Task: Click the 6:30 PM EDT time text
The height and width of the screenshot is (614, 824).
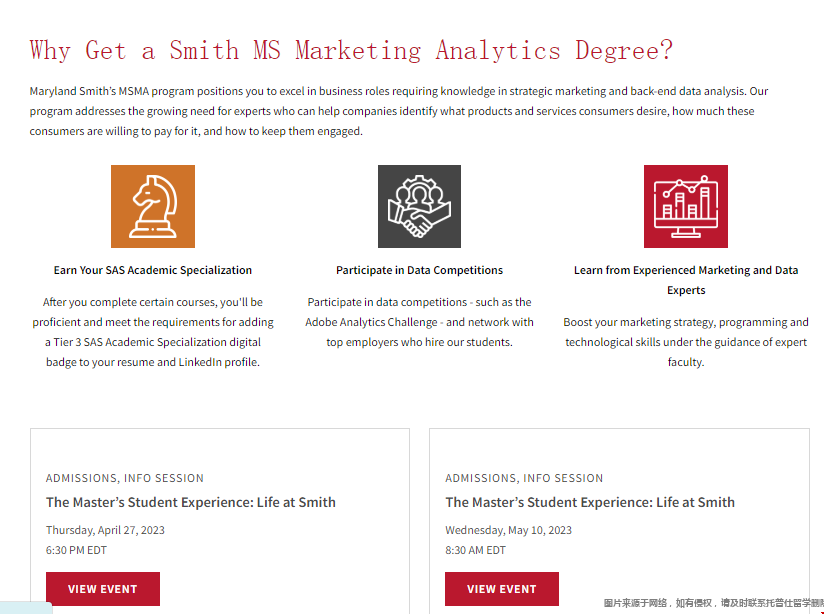Action: 76,550
